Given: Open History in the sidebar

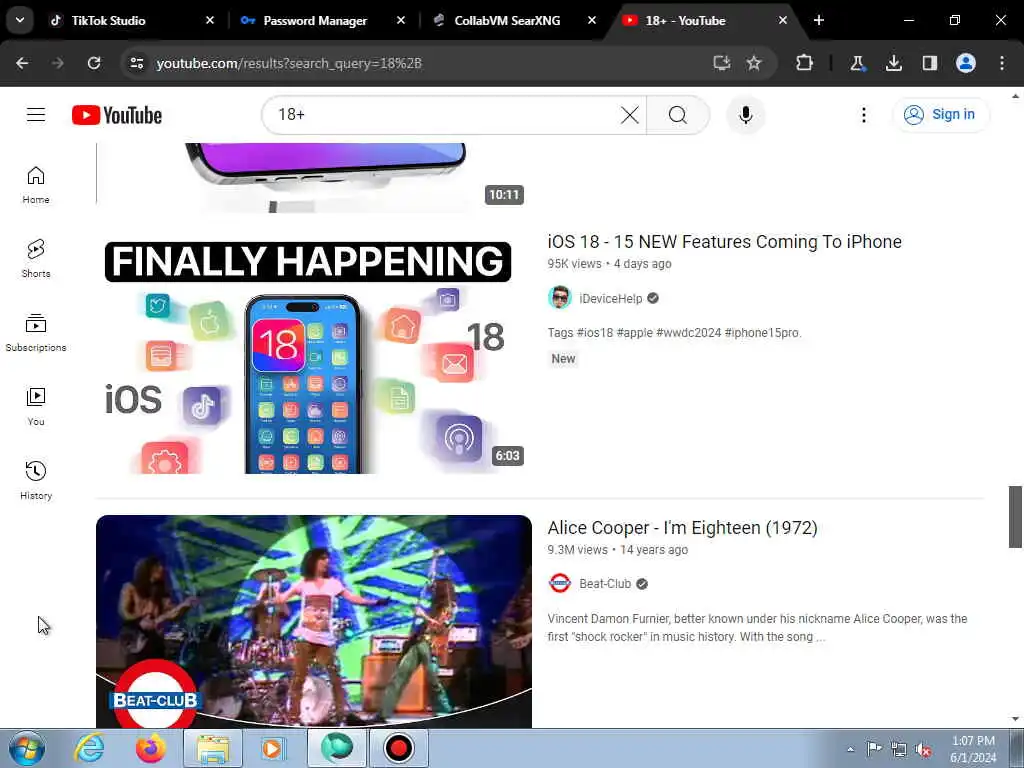Looking at the screenshot, I should (x=36, y=480).
